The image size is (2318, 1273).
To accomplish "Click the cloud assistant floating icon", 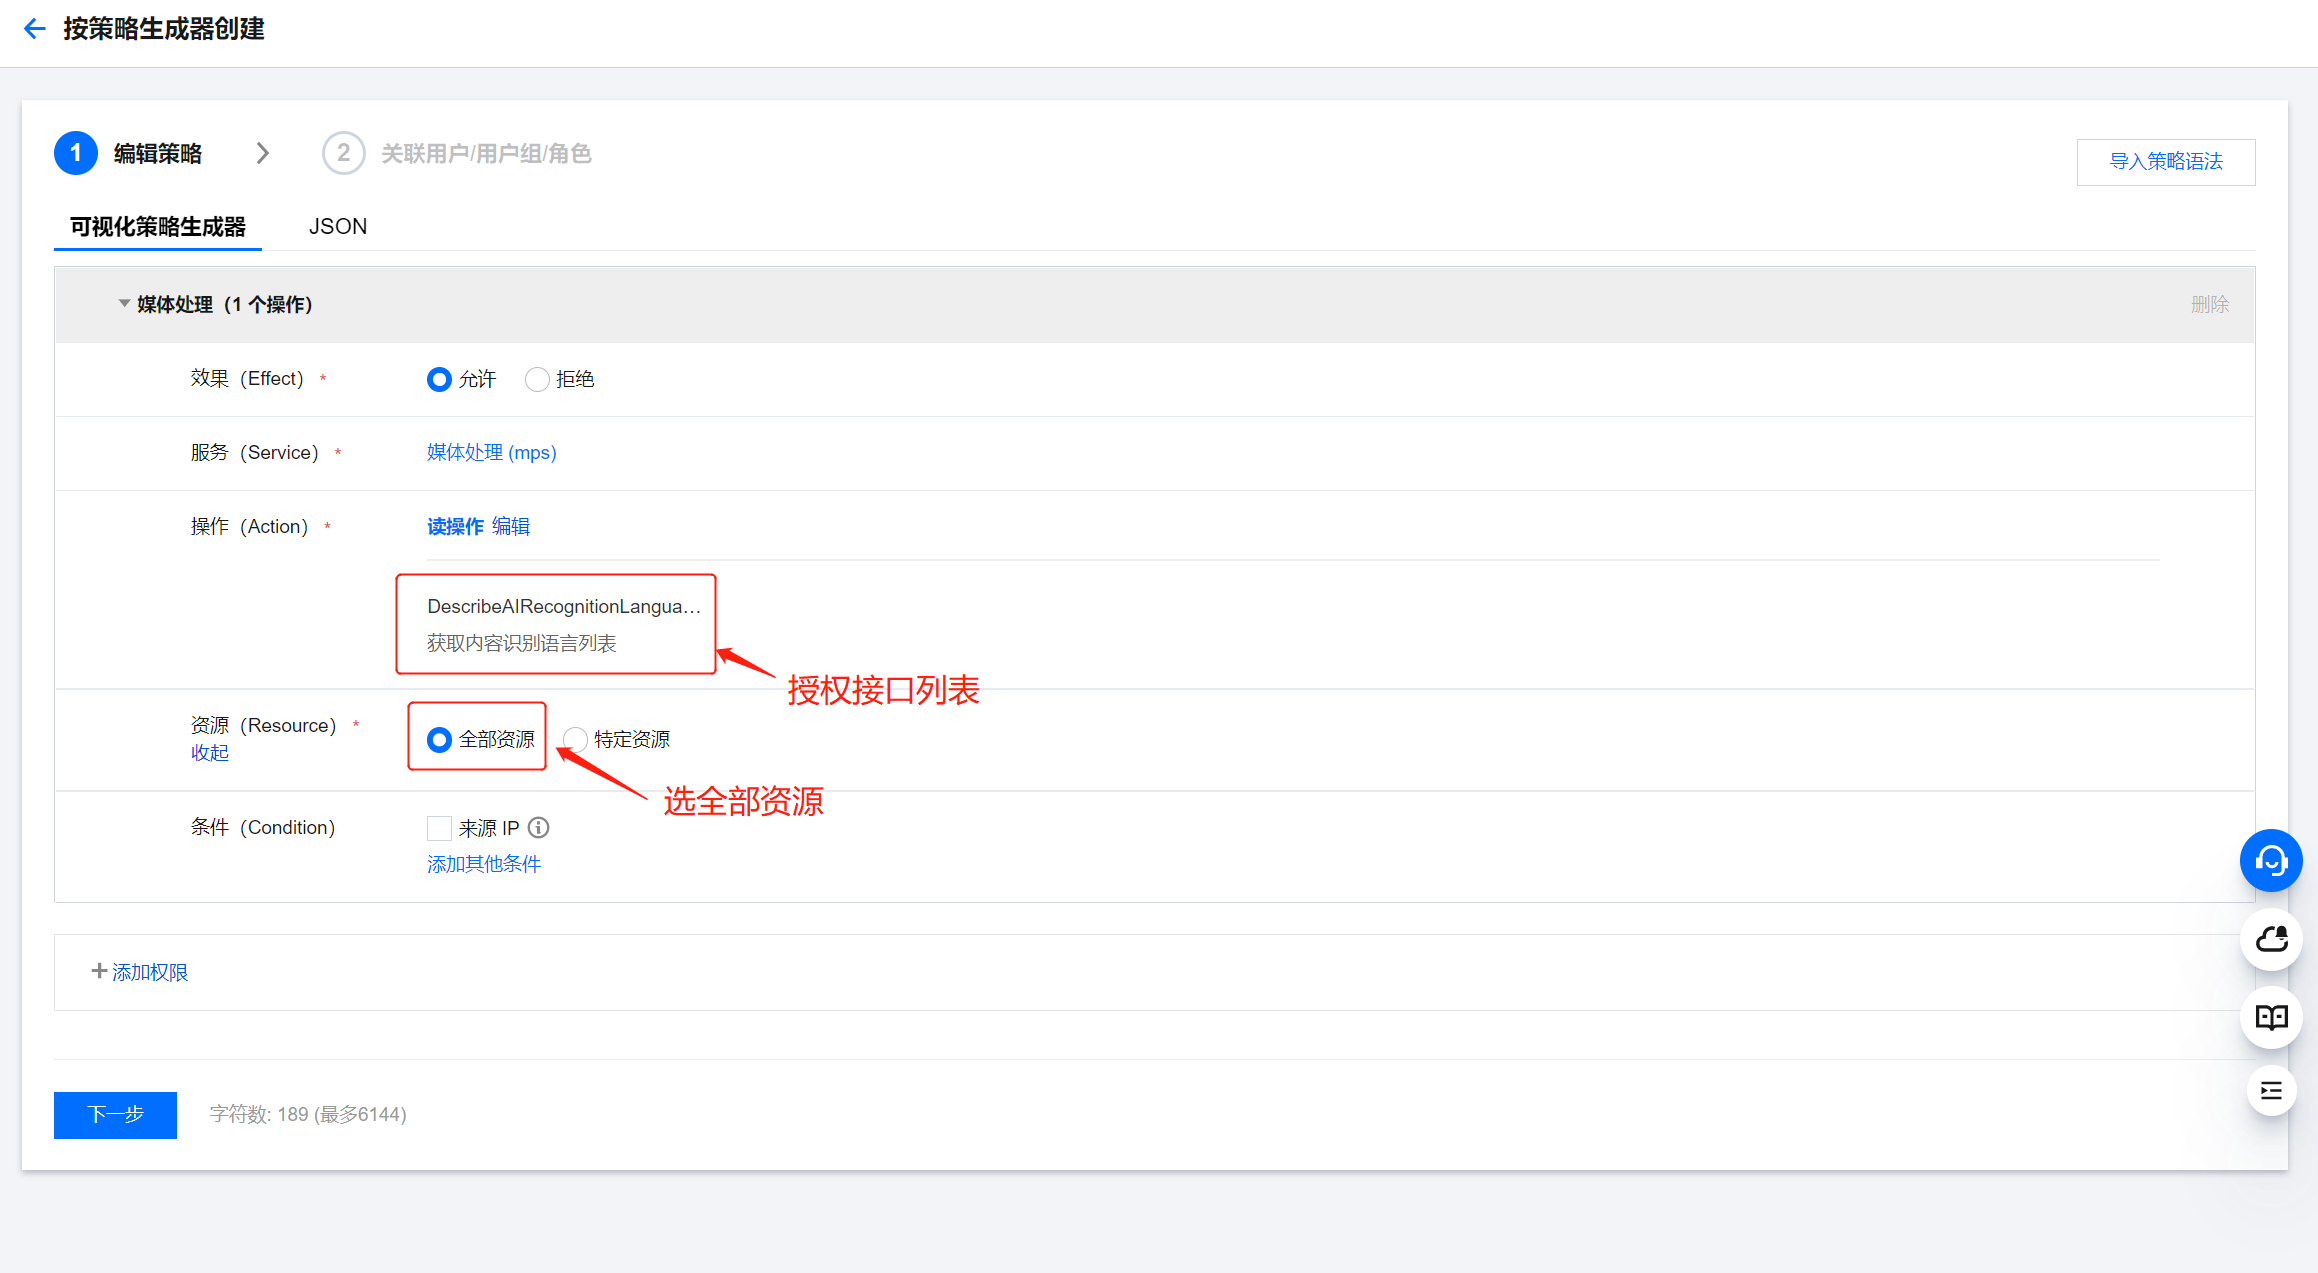I will tap(2271, 939).
